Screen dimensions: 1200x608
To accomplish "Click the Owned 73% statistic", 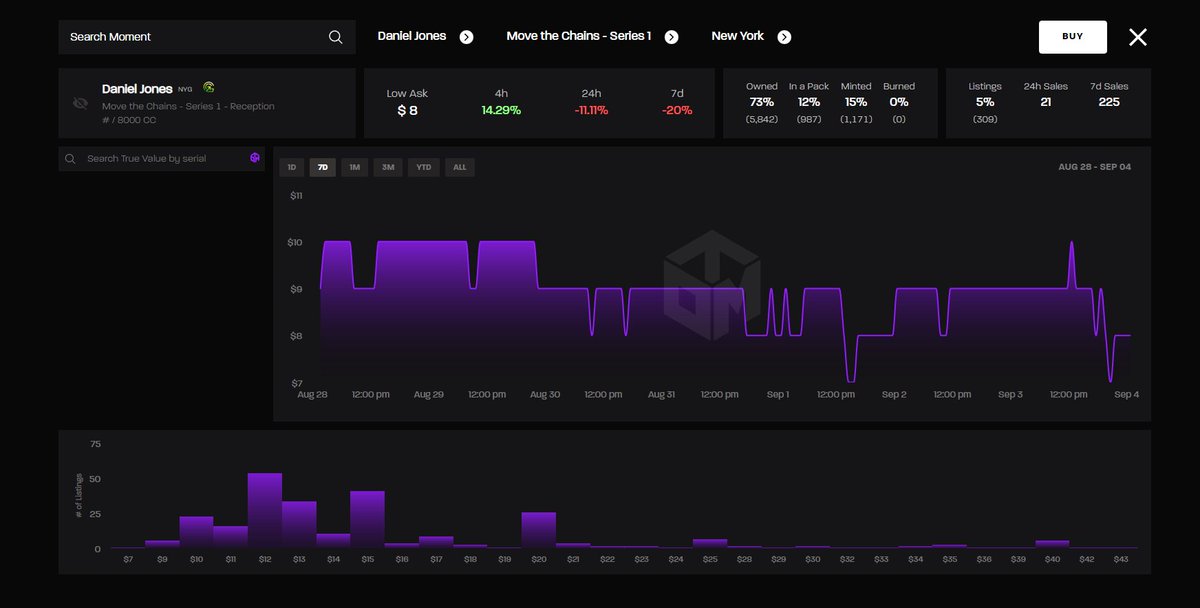I will 762,102.
